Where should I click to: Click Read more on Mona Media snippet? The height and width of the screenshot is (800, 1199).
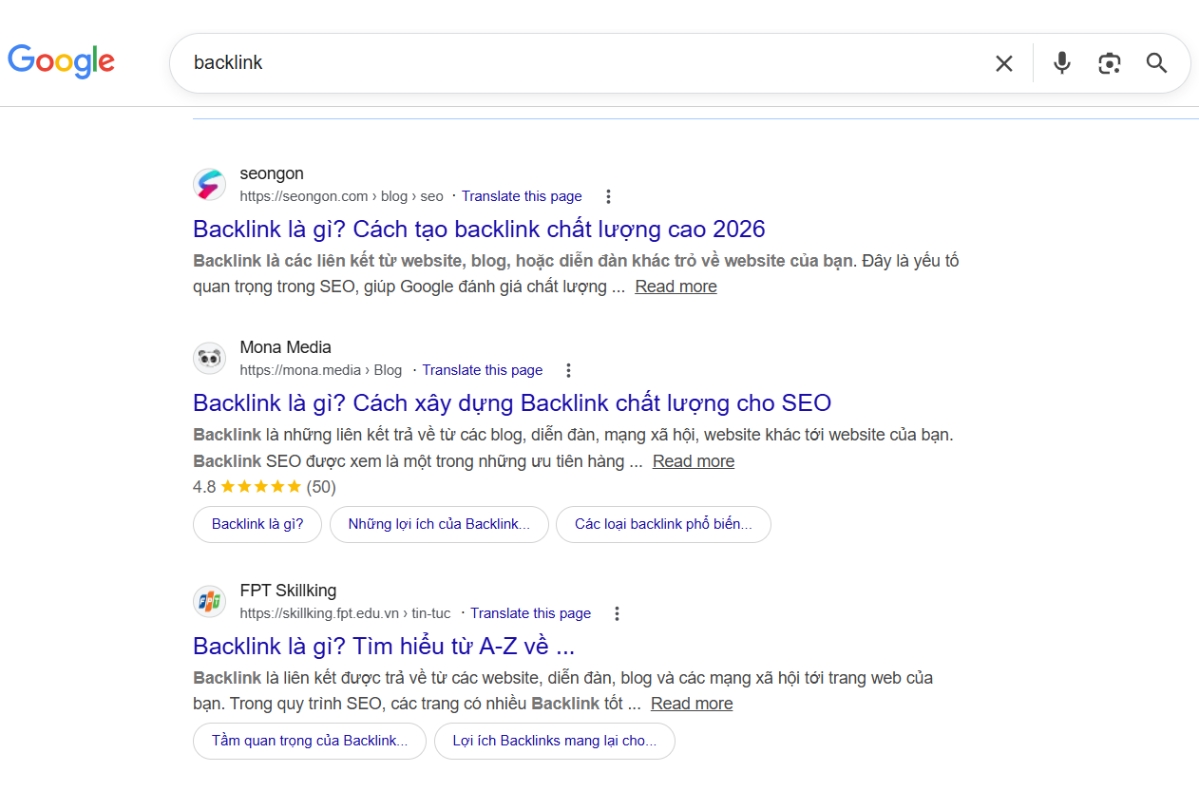[694, 461]
